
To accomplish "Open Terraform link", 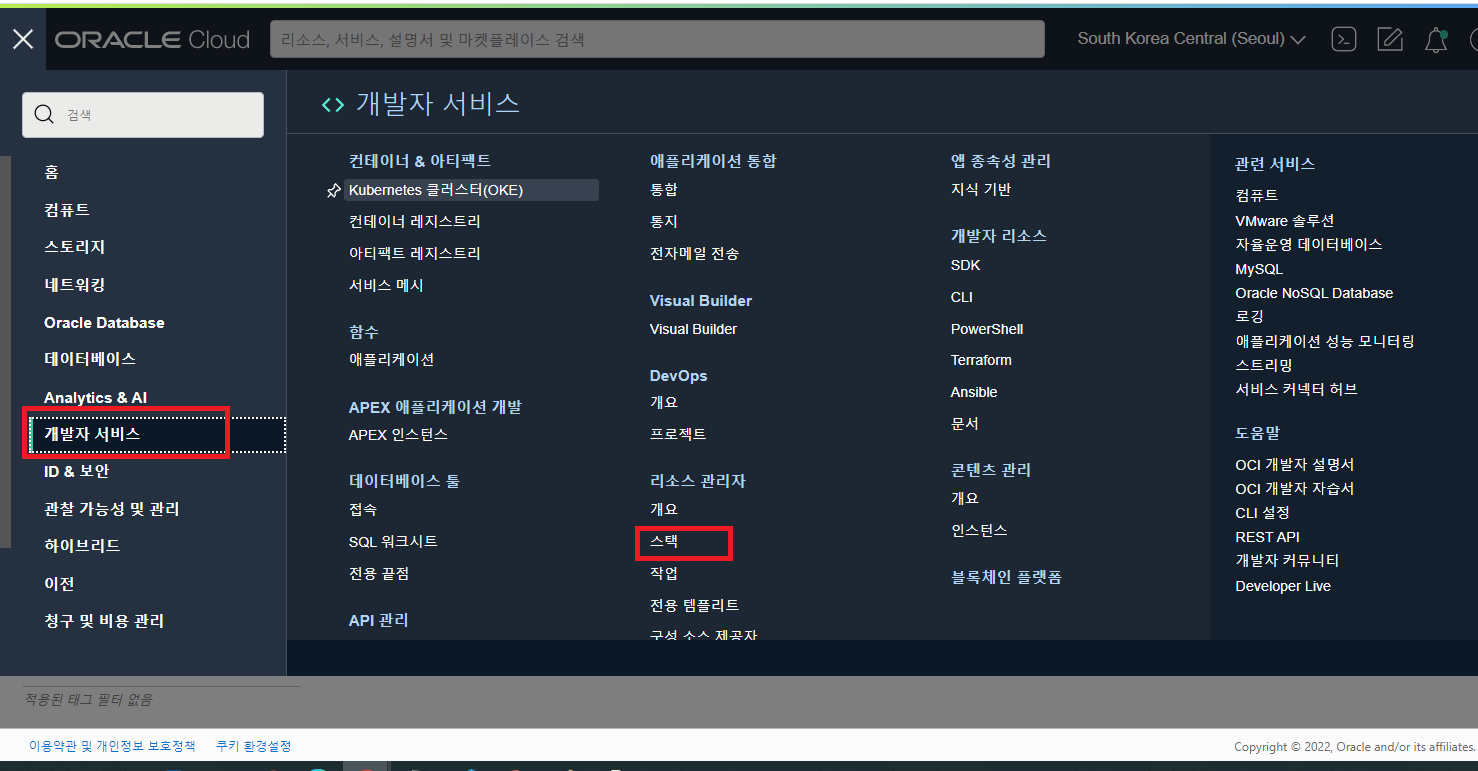I will click(981, 360).
